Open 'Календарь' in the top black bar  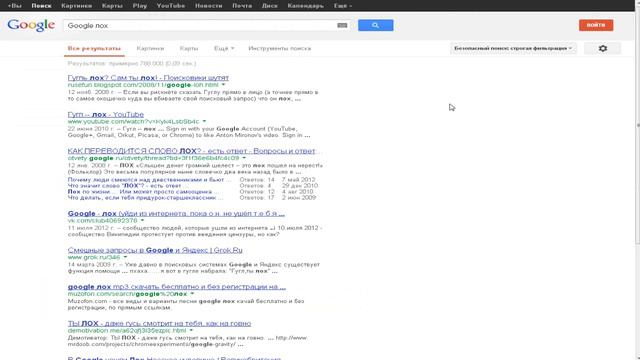(x=305, y=6)
